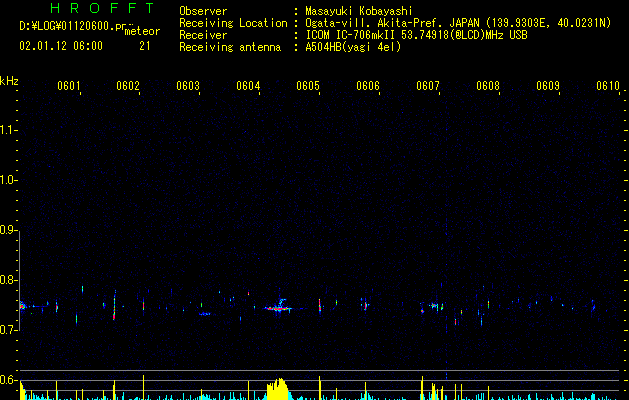This screenshot has height=400, width=629.
Task: Click the meteor label
Action: click(x=142, y=31)
